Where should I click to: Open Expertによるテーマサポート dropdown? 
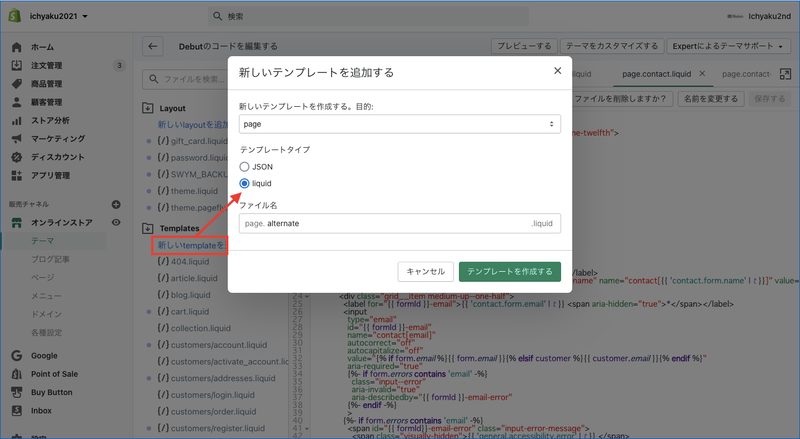(728, 46)
